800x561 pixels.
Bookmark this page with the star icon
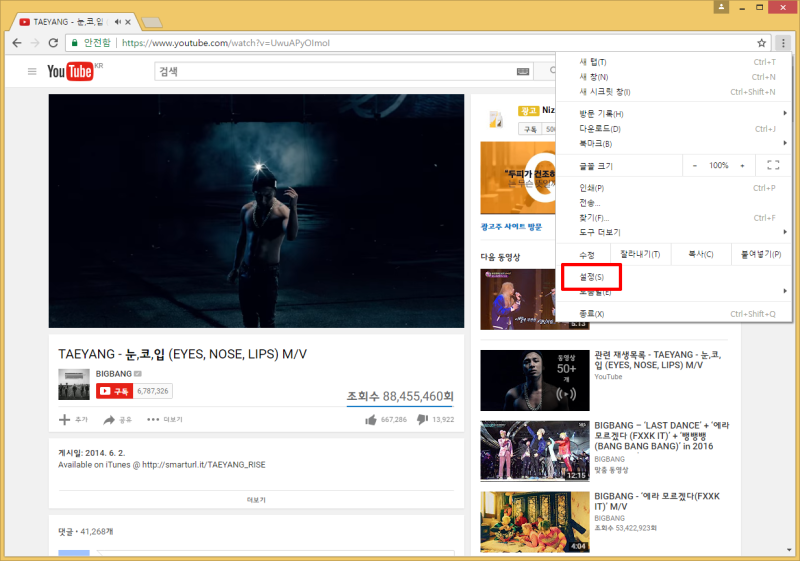(x=761, y=43)
